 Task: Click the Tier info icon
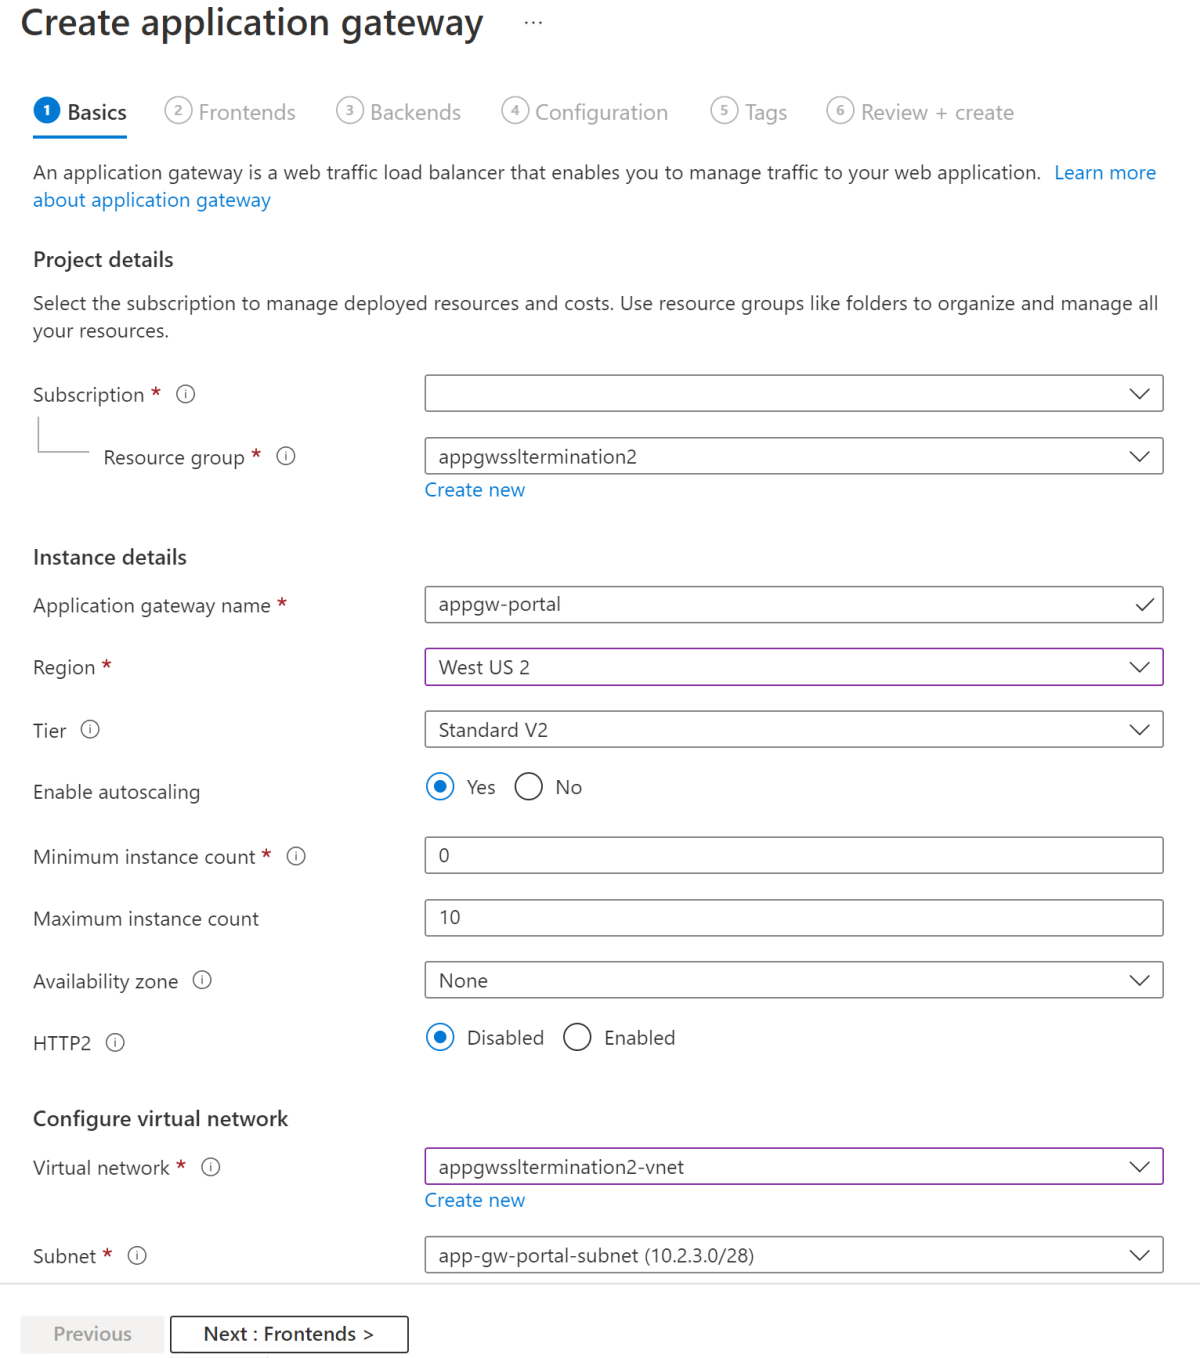(91, 730)
